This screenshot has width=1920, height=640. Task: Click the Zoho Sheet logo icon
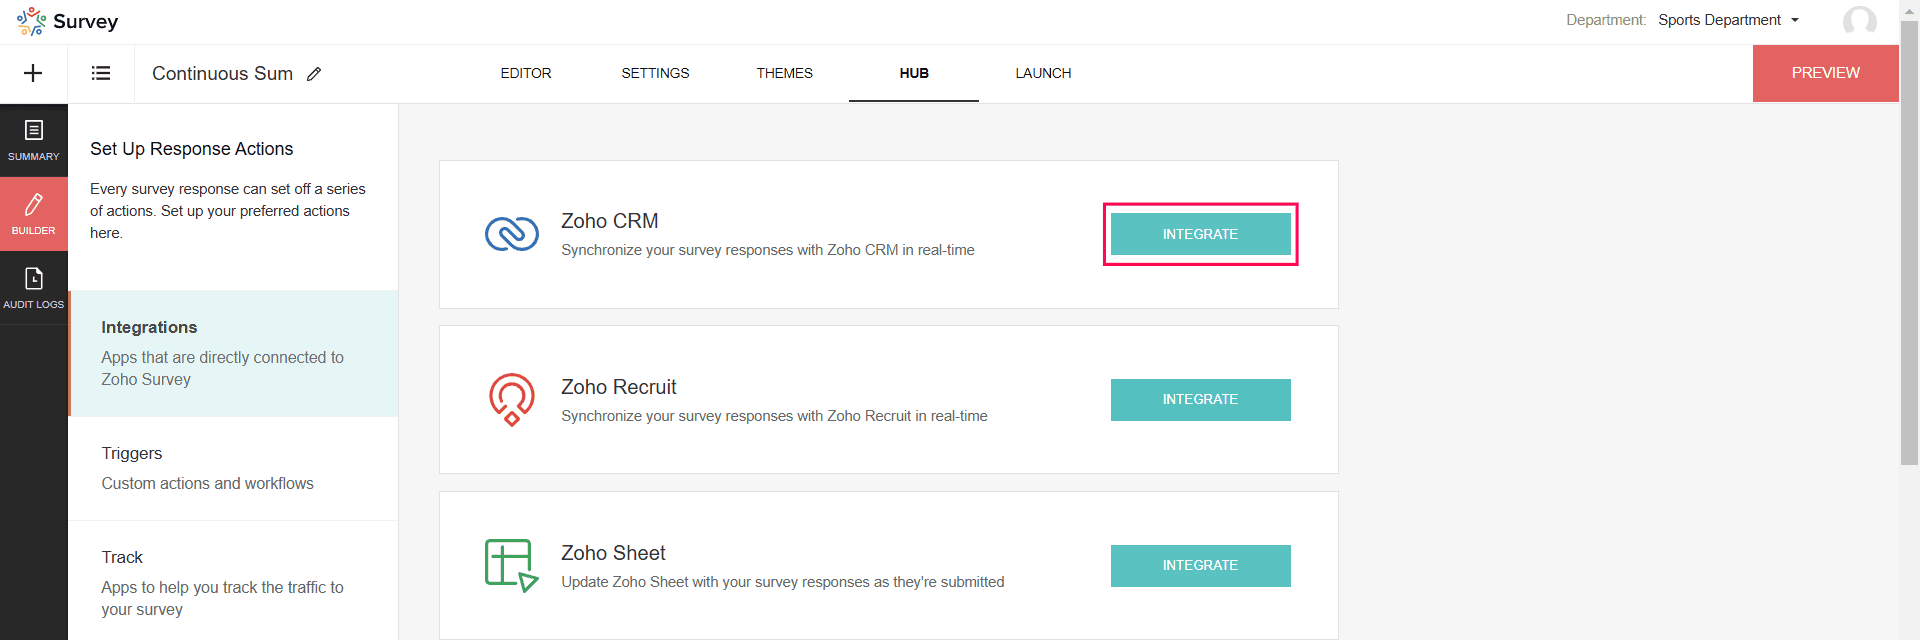[x=512, y=565]
